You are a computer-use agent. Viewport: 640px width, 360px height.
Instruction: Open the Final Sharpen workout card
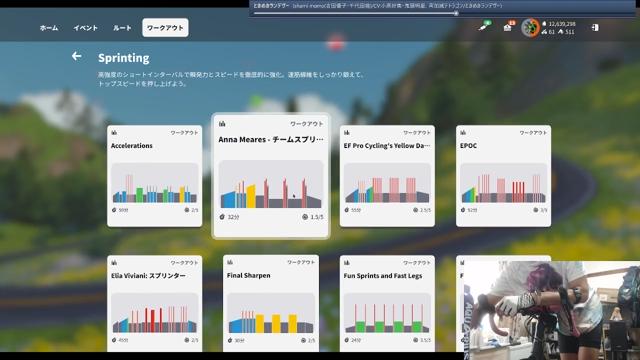tap(271, 304)
